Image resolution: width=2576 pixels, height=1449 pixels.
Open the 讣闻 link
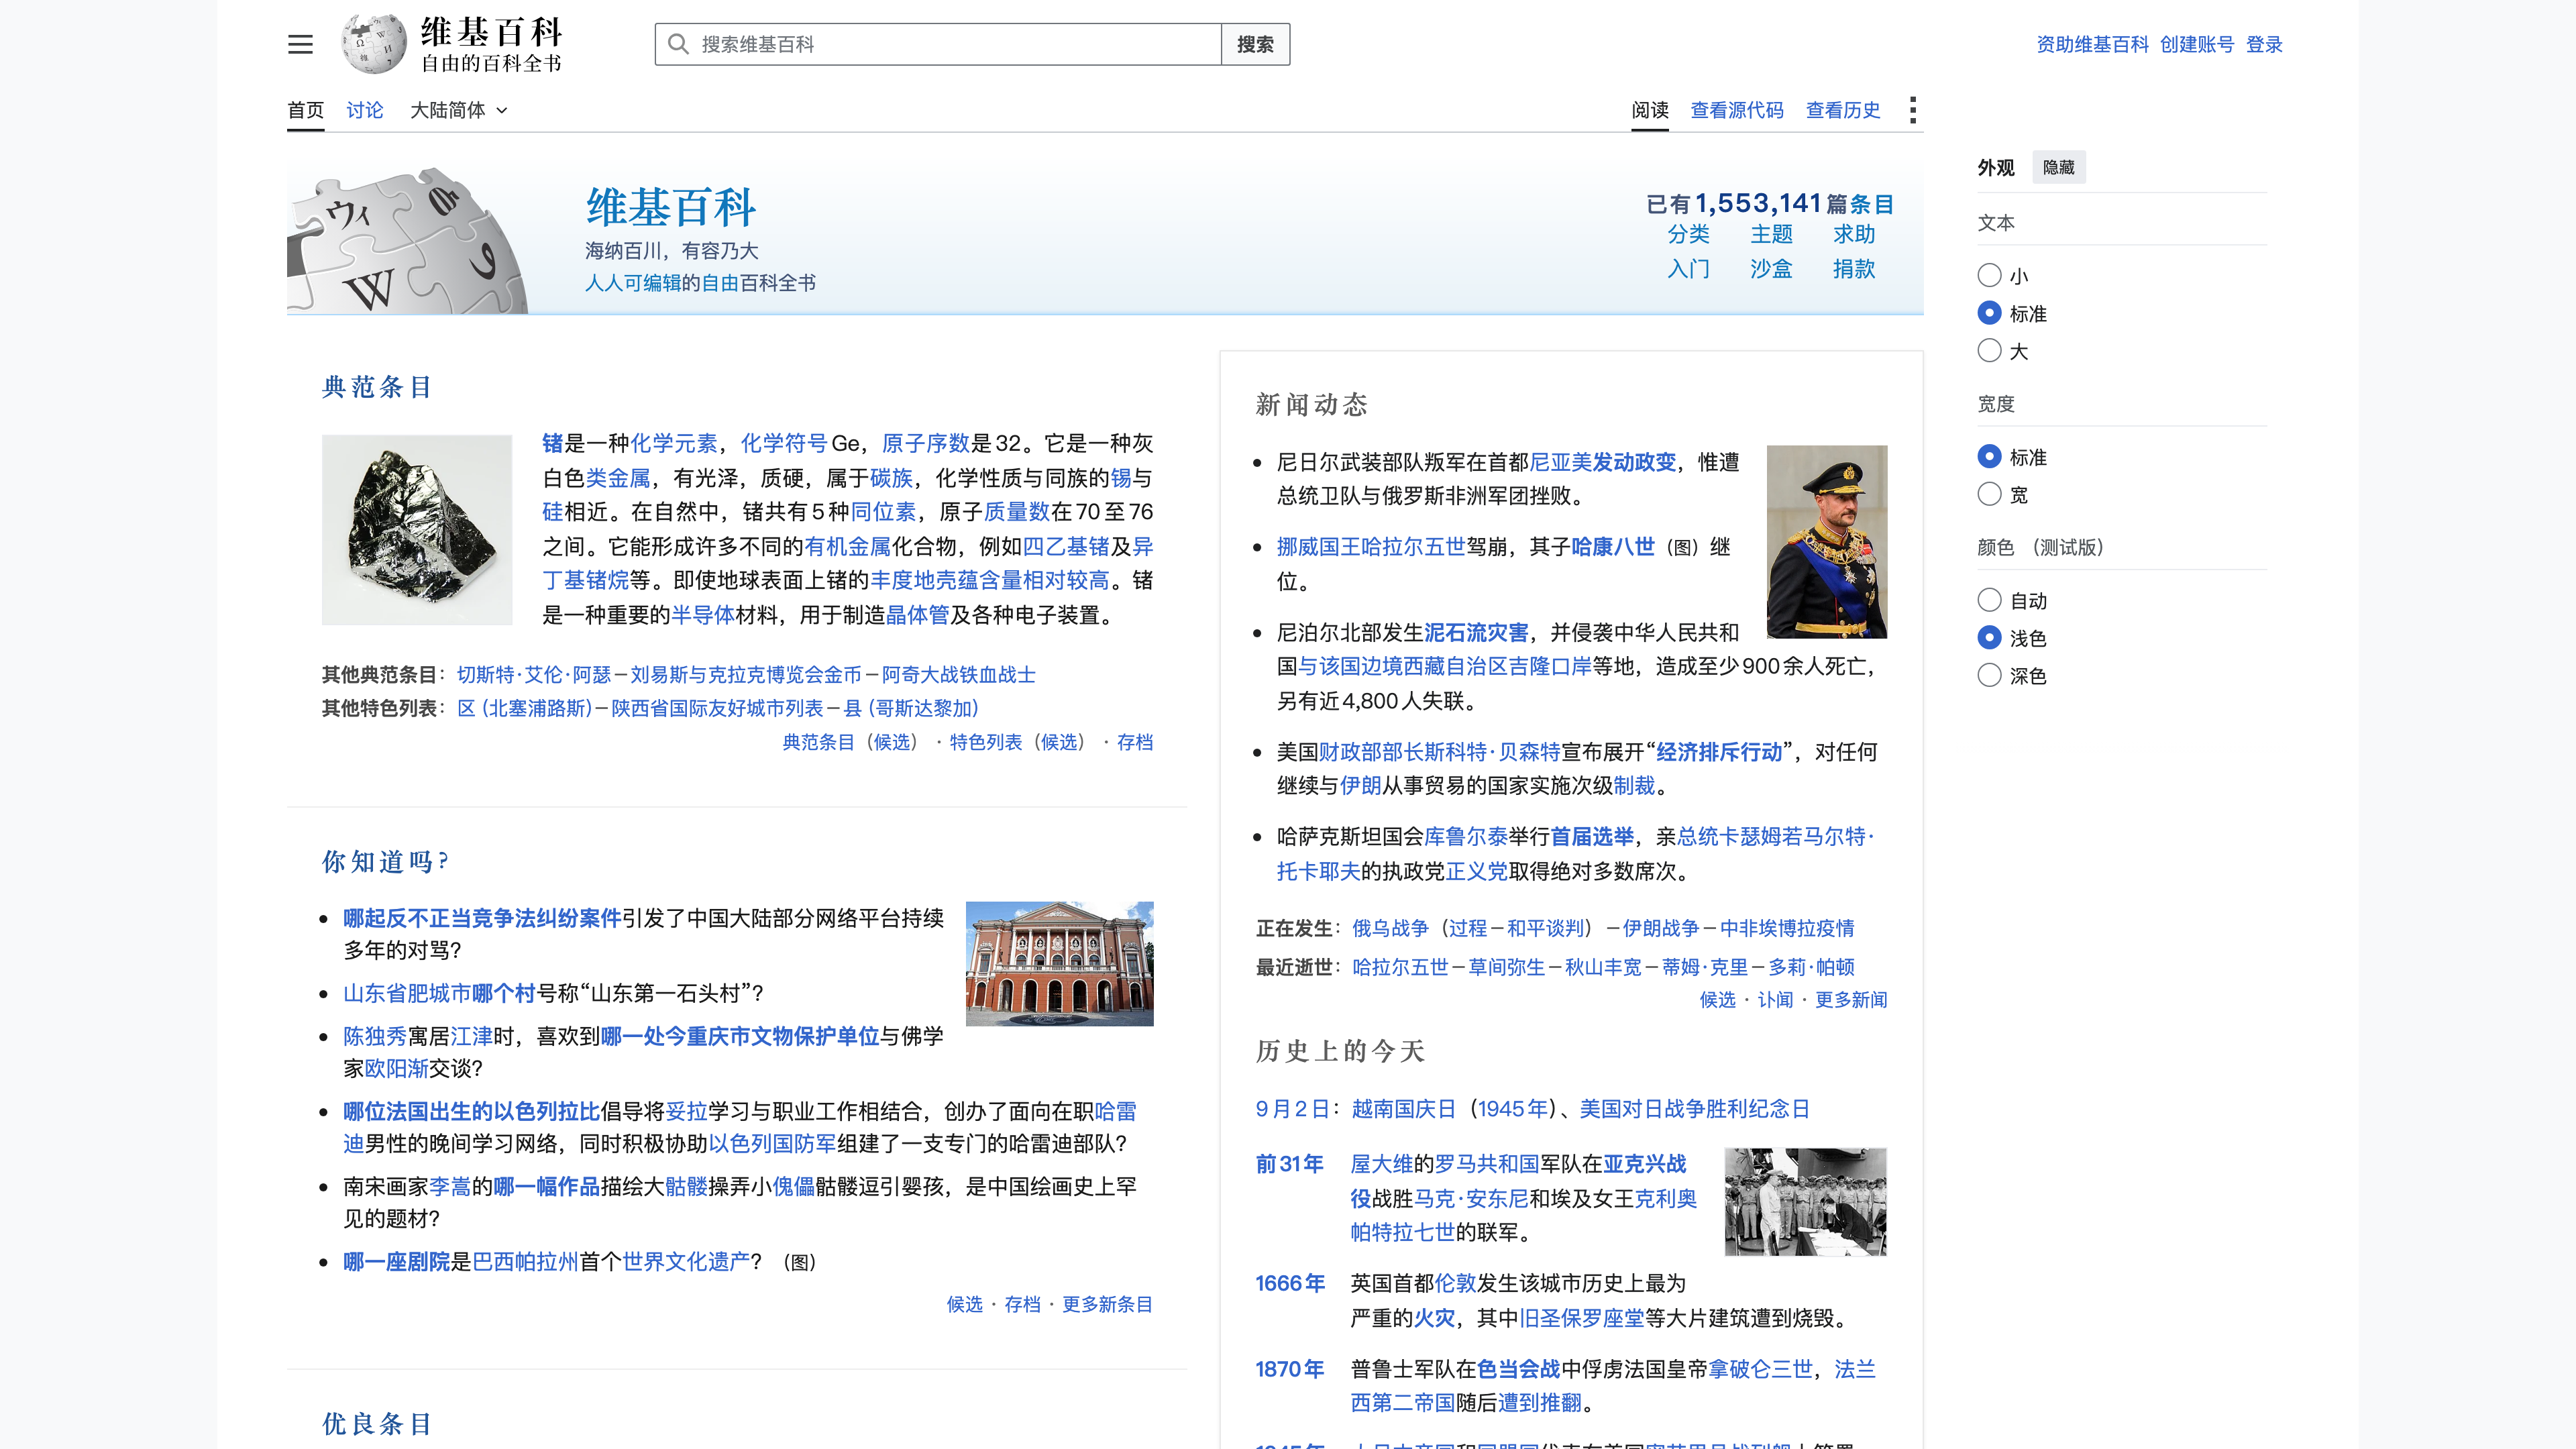1775,1000
